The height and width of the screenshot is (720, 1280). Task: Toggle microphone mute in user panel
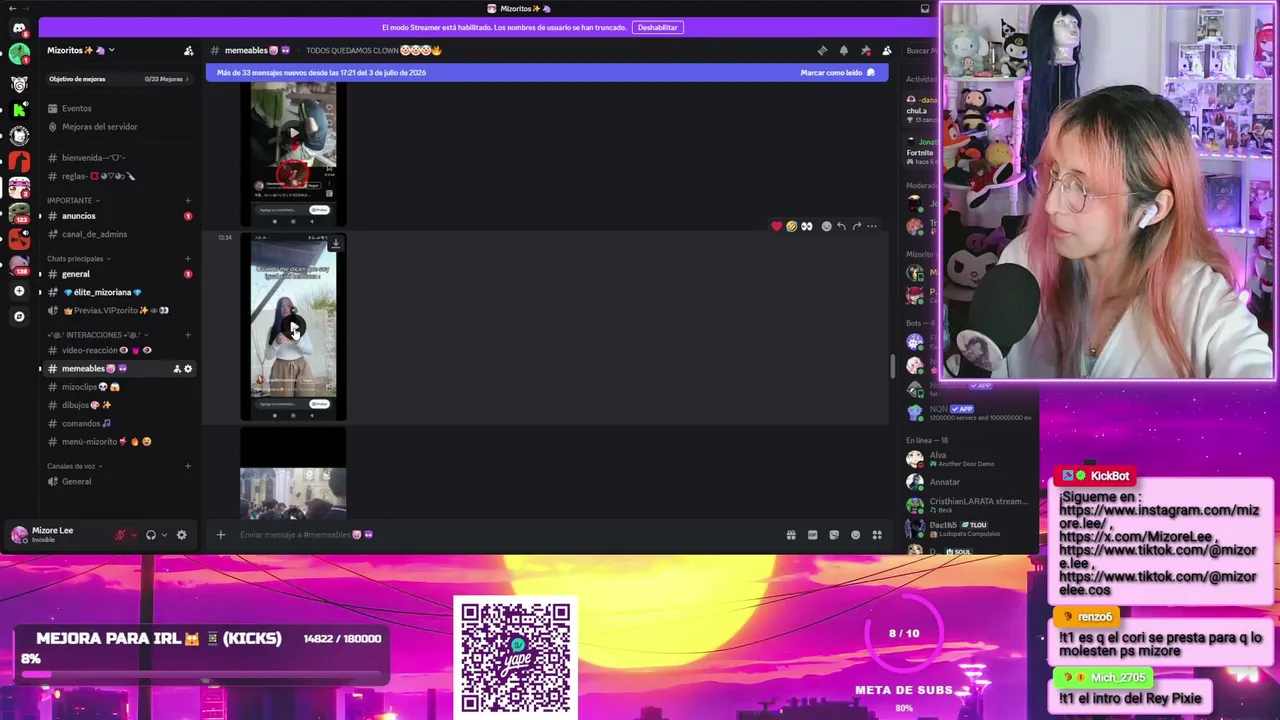click(x=121, y=535)
